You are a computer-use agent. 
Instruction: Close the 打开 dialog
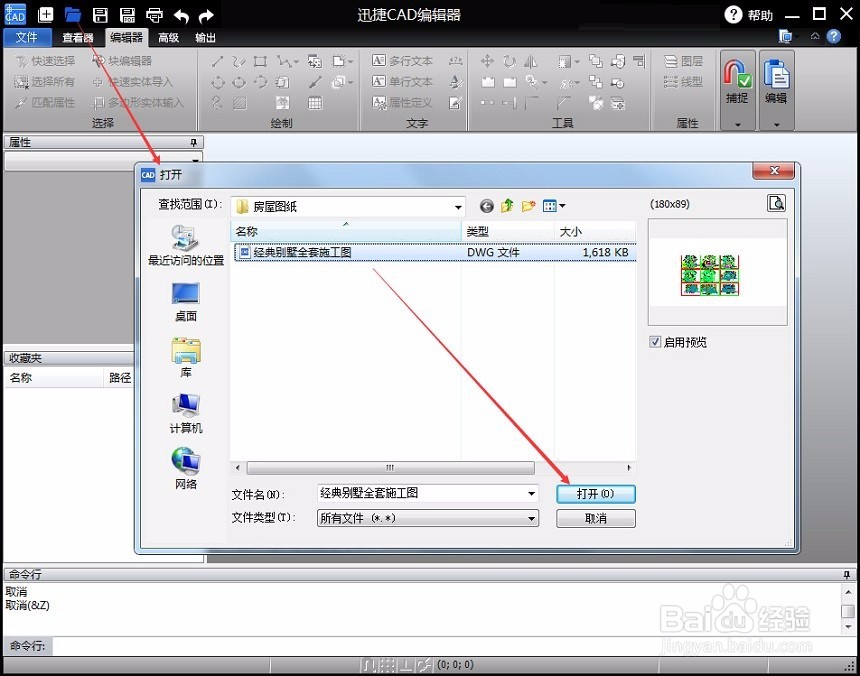coord(773,171)
